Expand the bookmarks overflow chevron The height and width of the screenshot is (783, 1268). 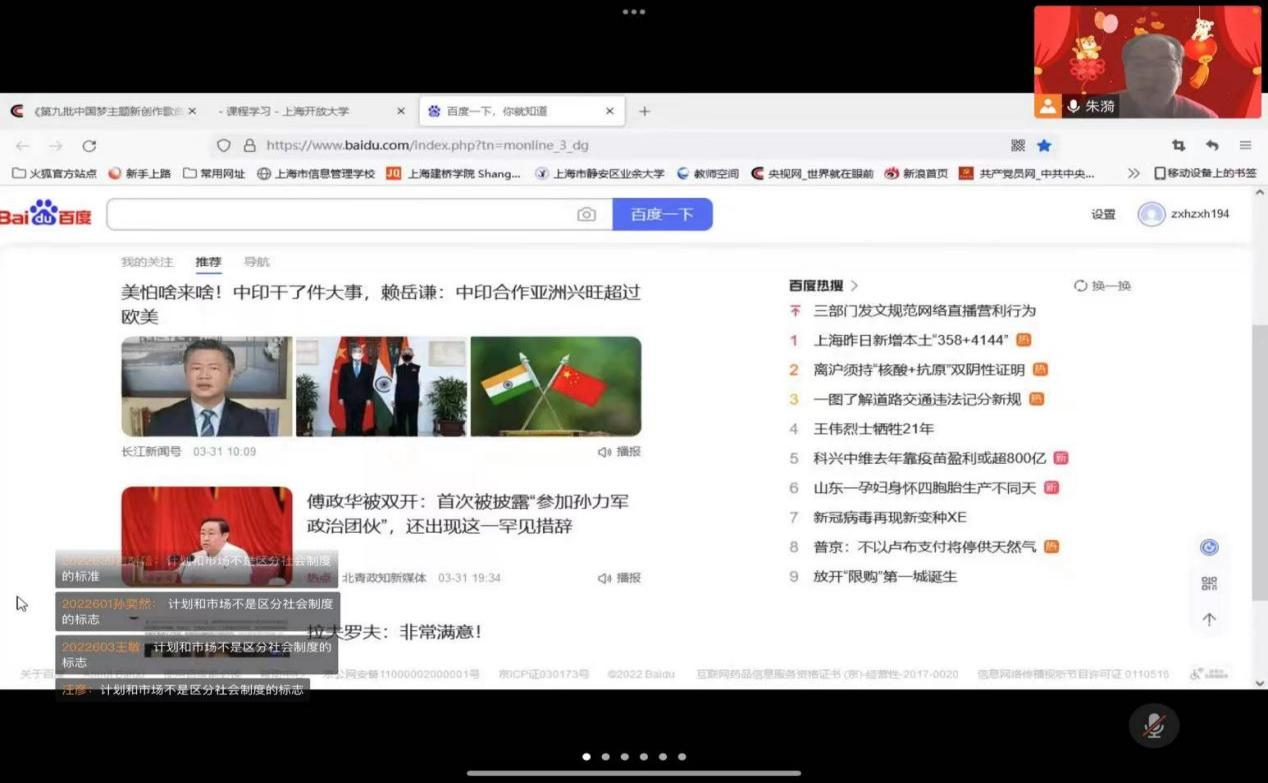pos(1133,173)
